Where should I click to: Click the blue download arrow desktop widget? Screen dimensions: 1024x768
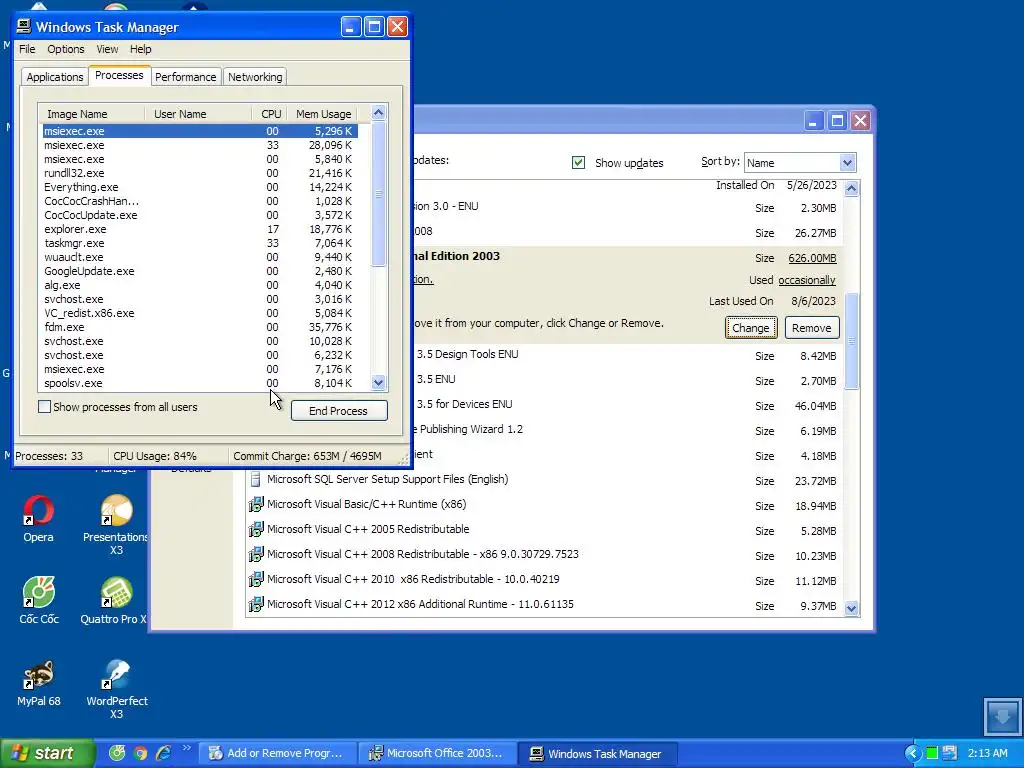click(x=1002, y=717)
